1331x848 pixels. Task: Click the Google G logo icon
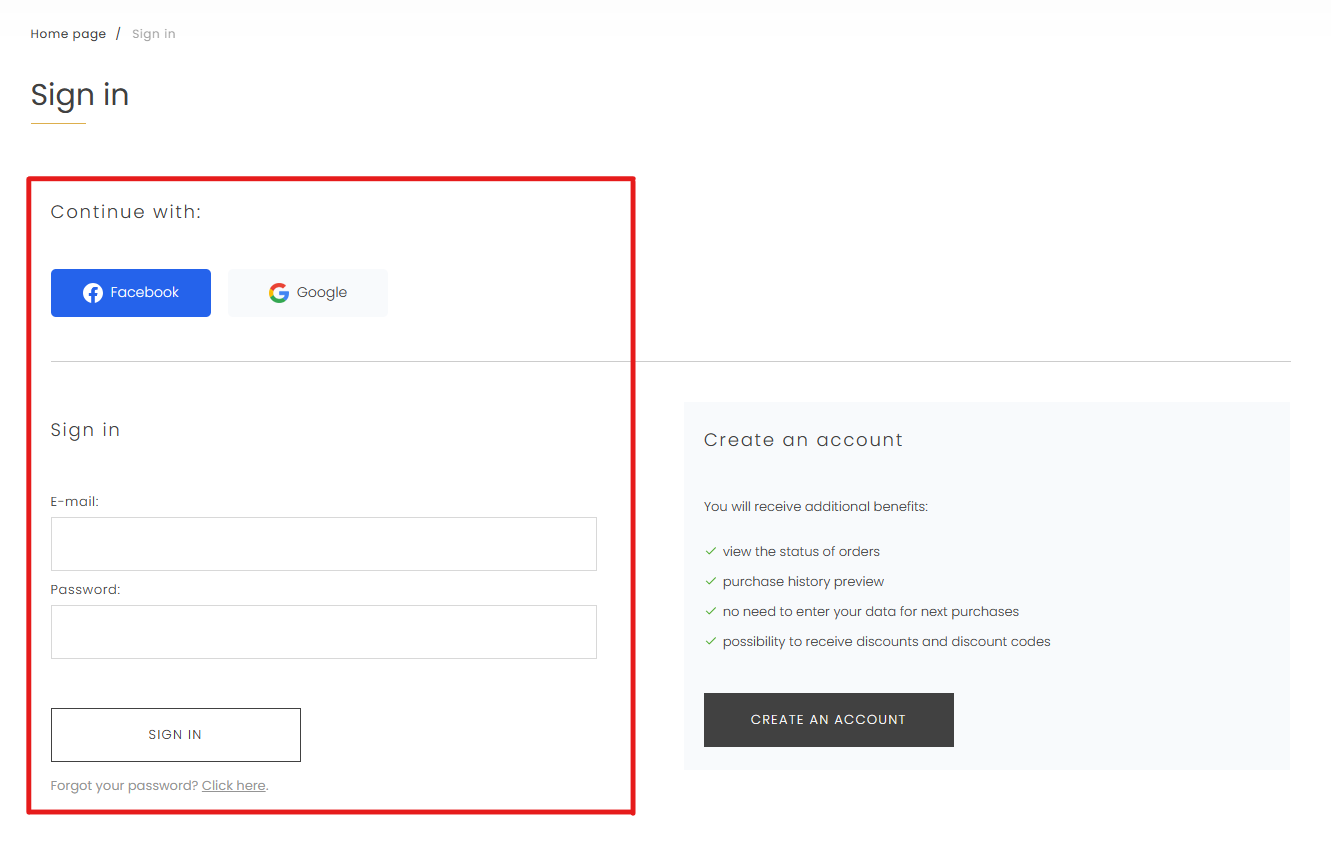click(x=279, y=293)
